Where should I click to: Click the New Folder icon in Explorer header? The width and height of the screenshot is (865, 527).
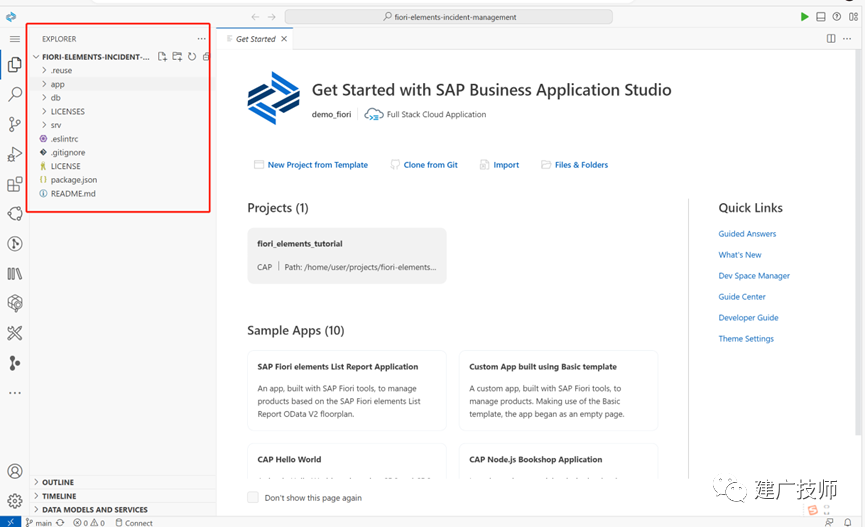[x=177, y=56]
